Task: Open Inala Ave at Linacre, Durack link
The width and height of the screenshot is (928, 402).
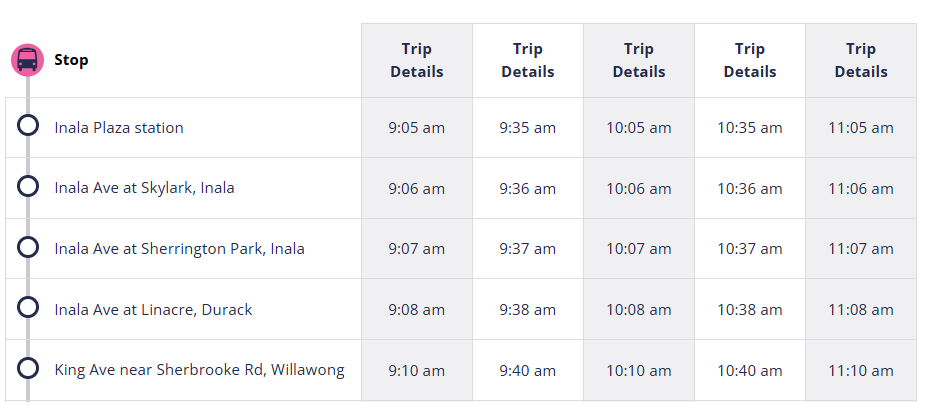Action: [x=153, y=310]
